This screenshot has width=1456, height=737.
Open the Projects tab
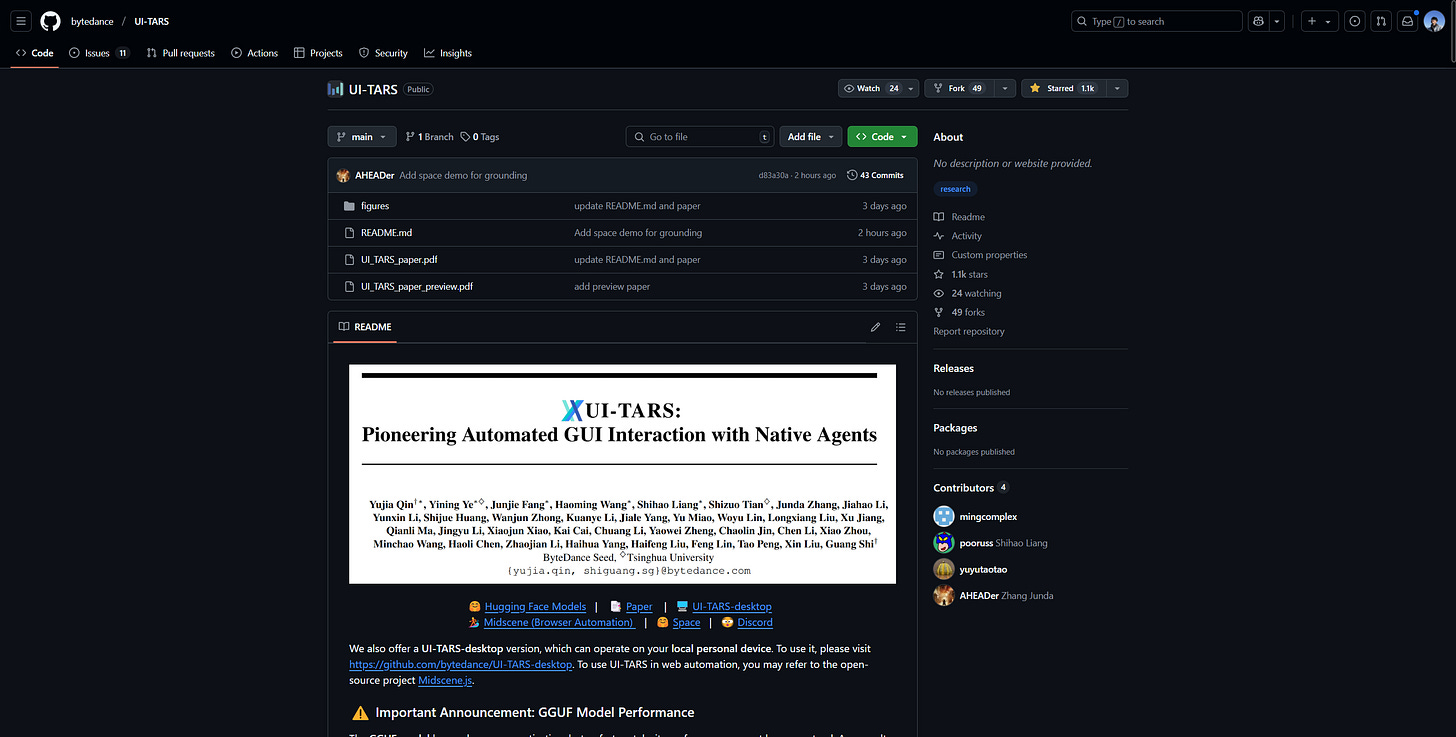tap(318, 53)
